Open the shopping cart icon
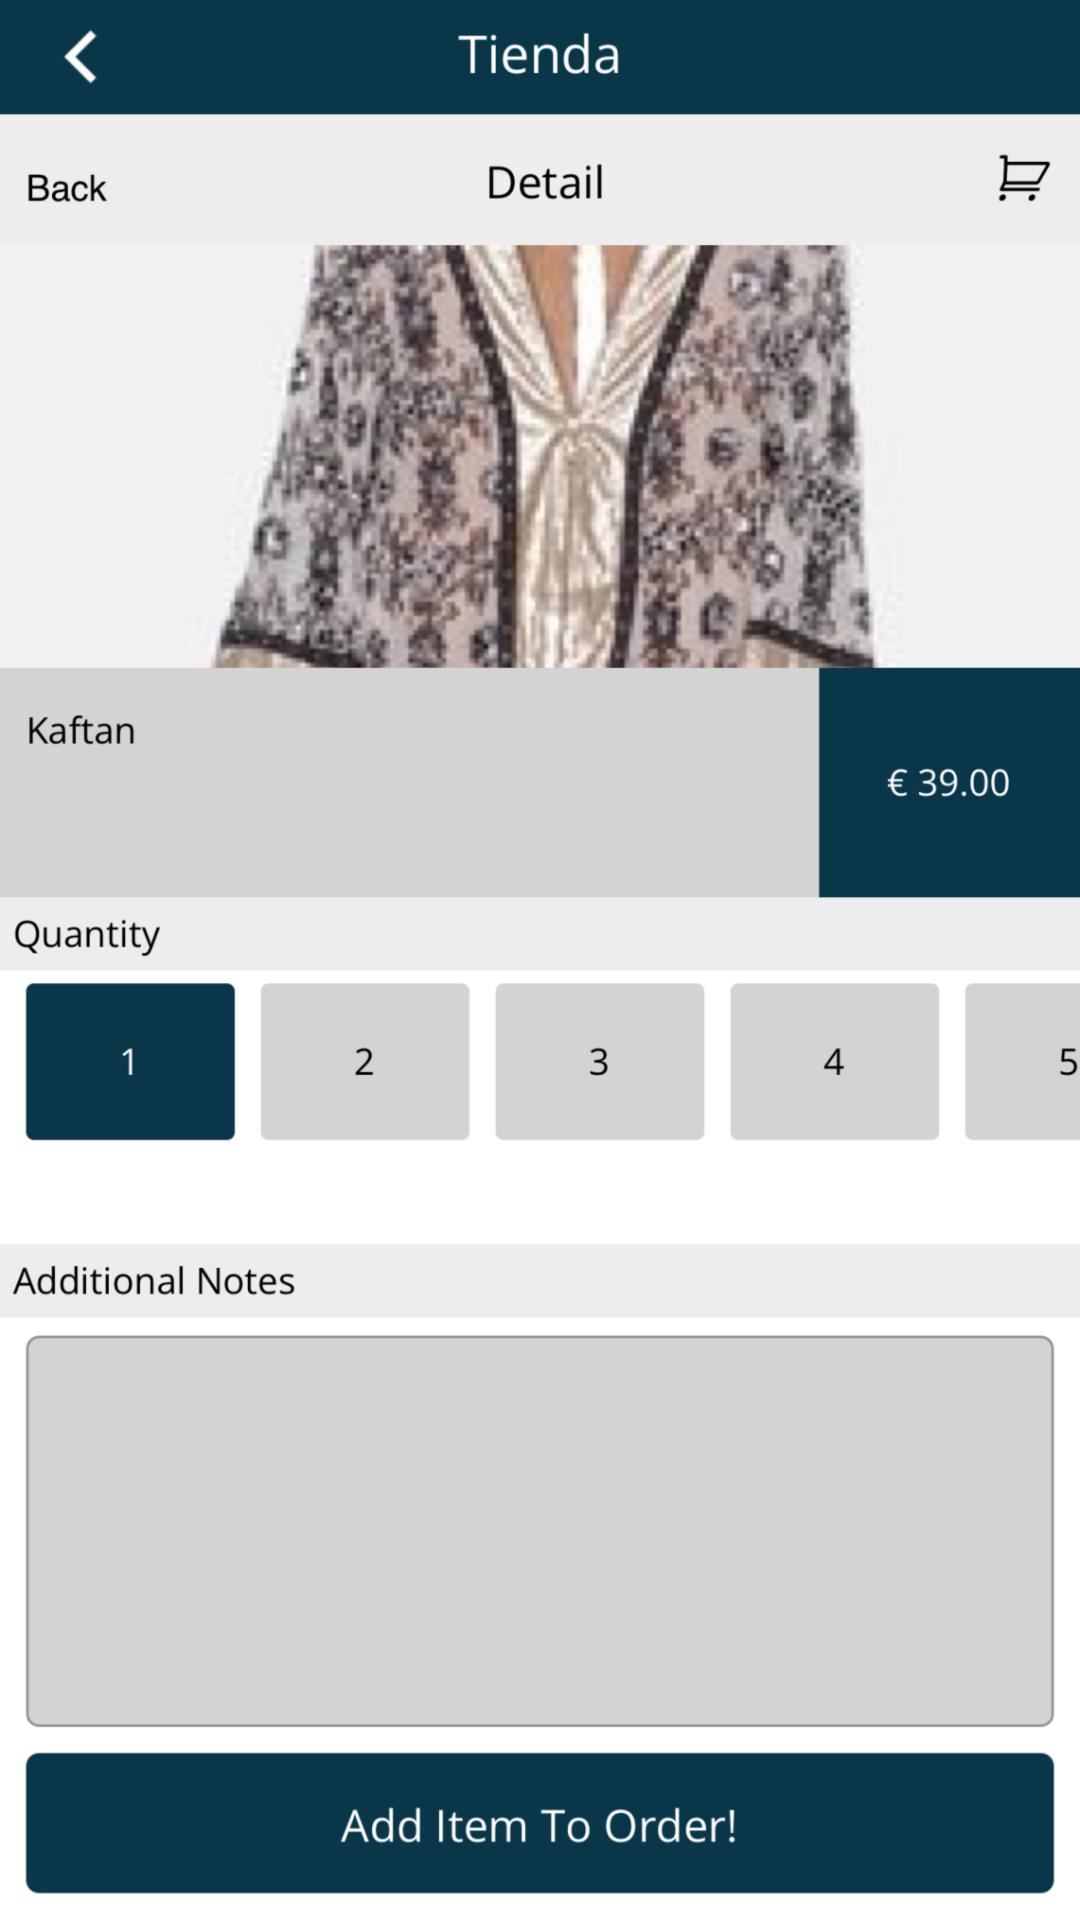1080x1920 pixels. (x=1022, y=179)
